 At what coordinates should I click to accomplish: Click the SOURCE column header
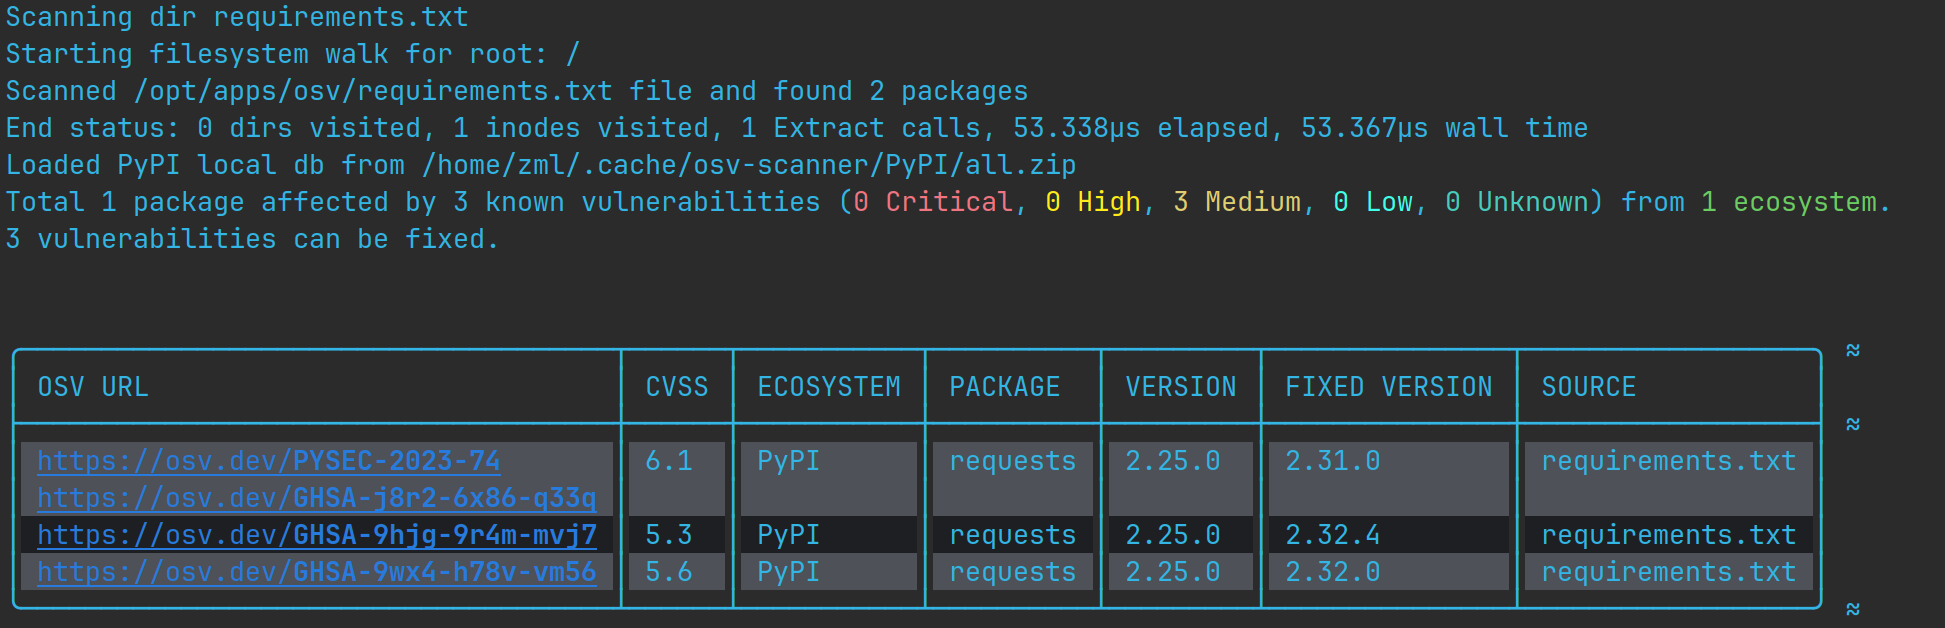[1588, 387]
